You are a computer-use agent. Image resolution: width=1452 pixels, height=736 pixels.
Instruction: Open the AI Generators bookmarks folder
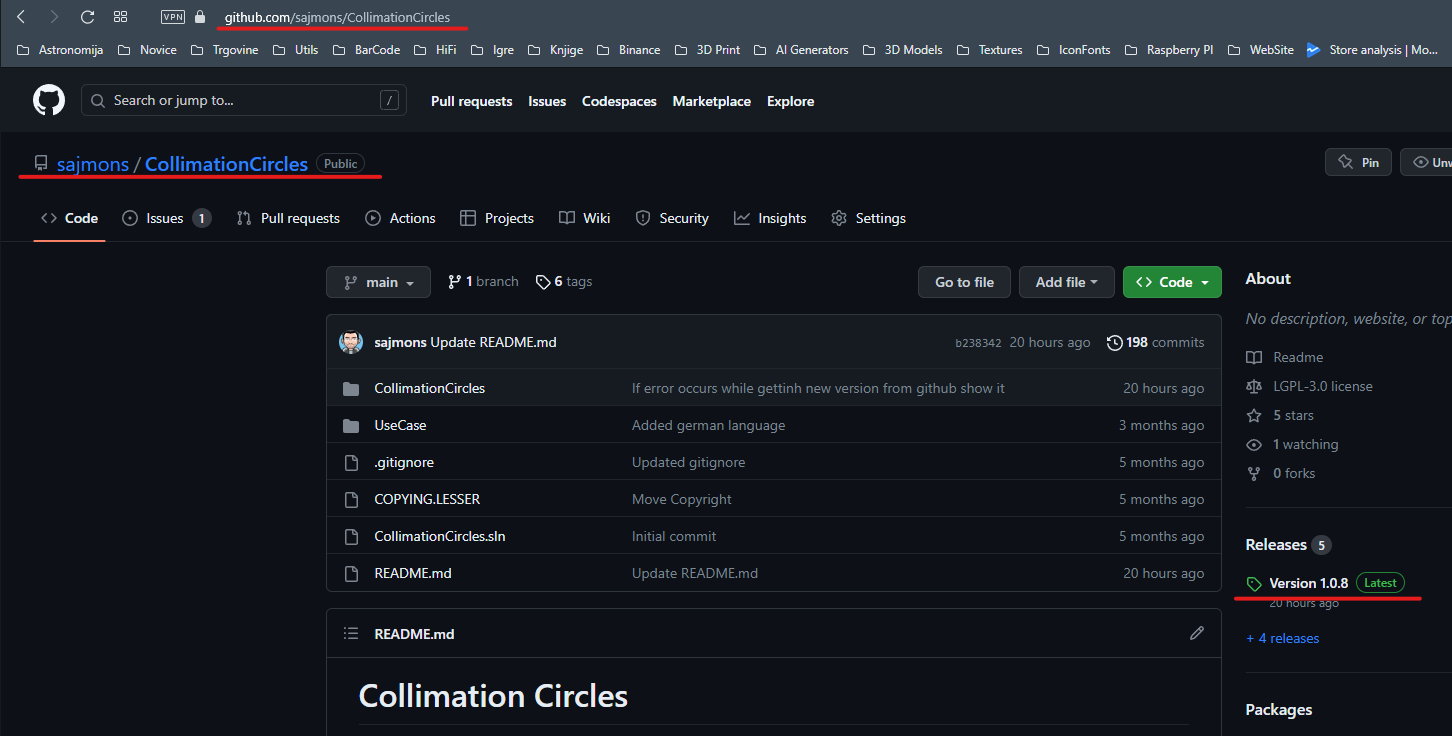801,50
